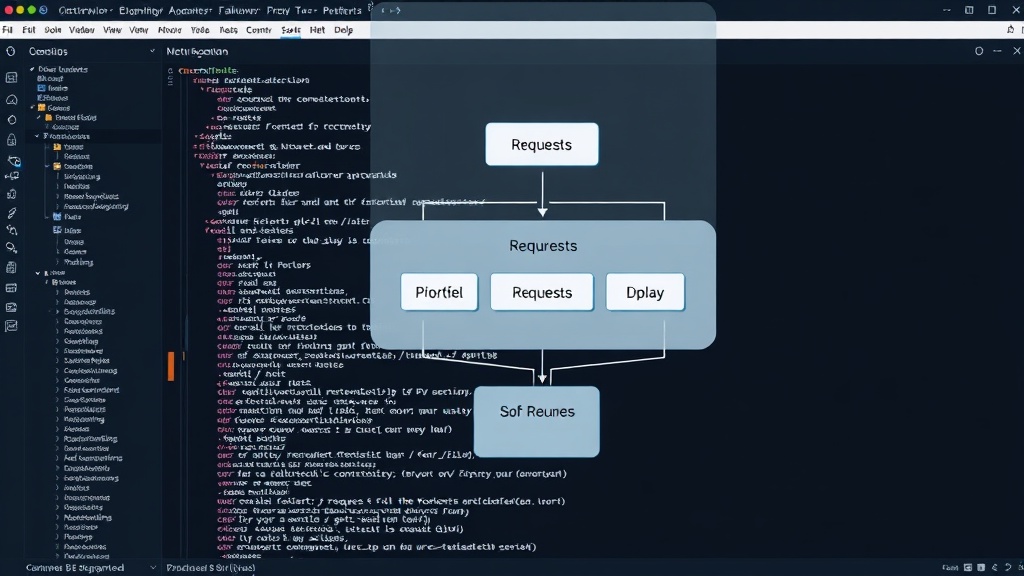Click the forward arrow in title bar center
The height and width of the screenshot is (576, 1024).
tap(397, 10)
